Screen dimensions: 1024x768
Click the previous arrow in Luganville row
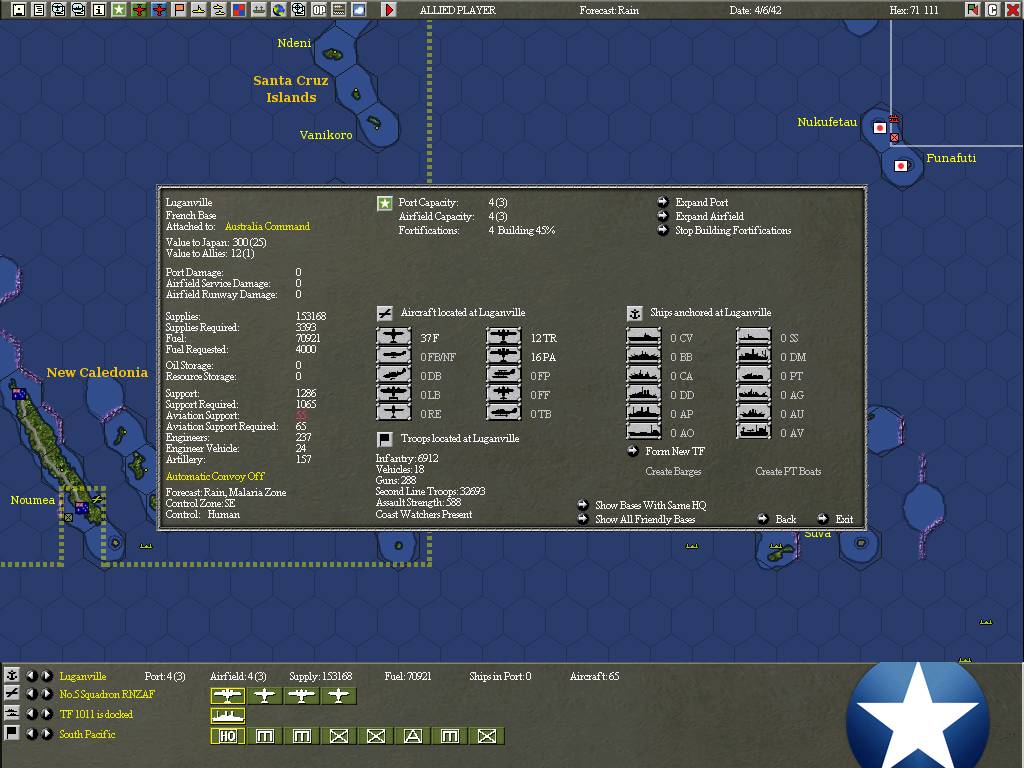tap(31, 676)
